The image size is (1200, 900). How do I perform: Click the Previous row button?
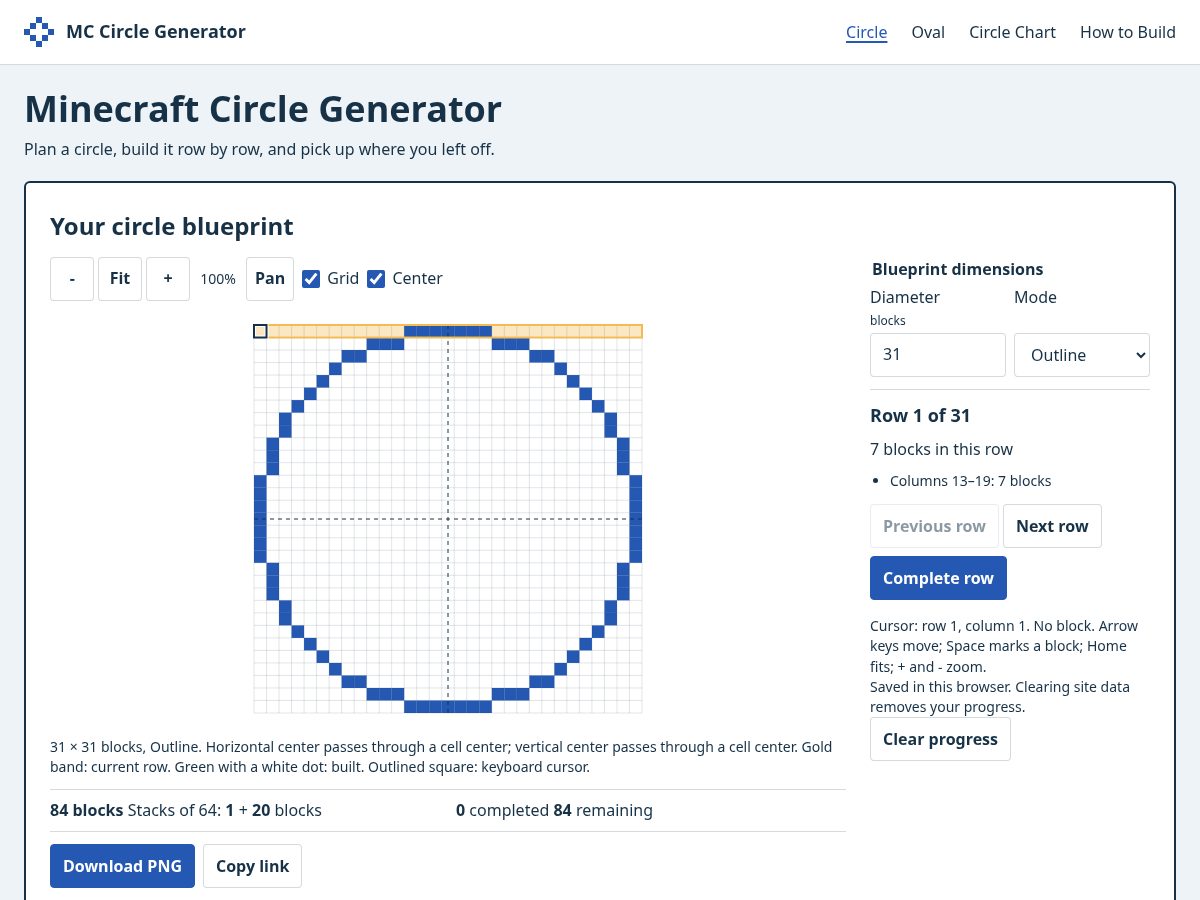pyautogui.click(x=934, y=526)
